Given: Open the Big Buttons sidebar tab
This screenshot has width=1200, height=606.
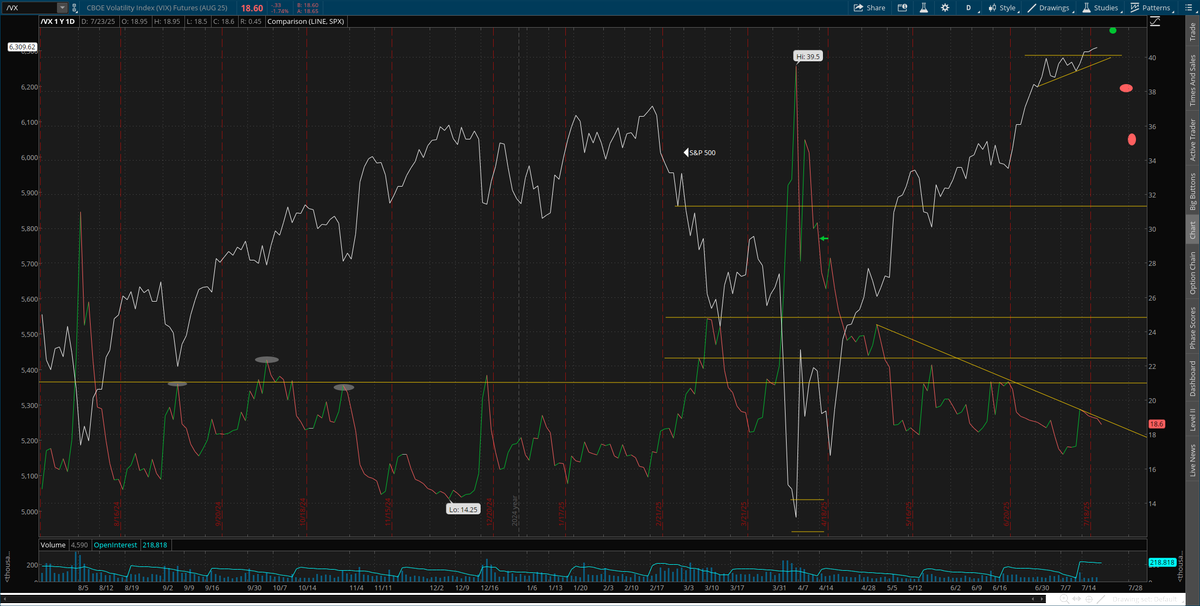Looking at the screenshot, I should pyautogui.click(x=1191, y=192).
